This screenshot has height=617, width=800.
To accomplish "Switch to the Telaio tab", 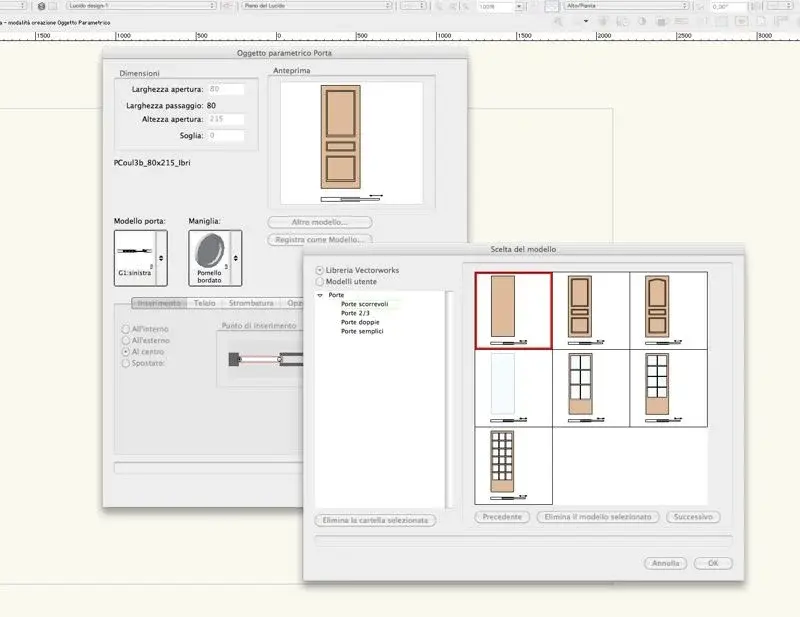I will 204,303.
